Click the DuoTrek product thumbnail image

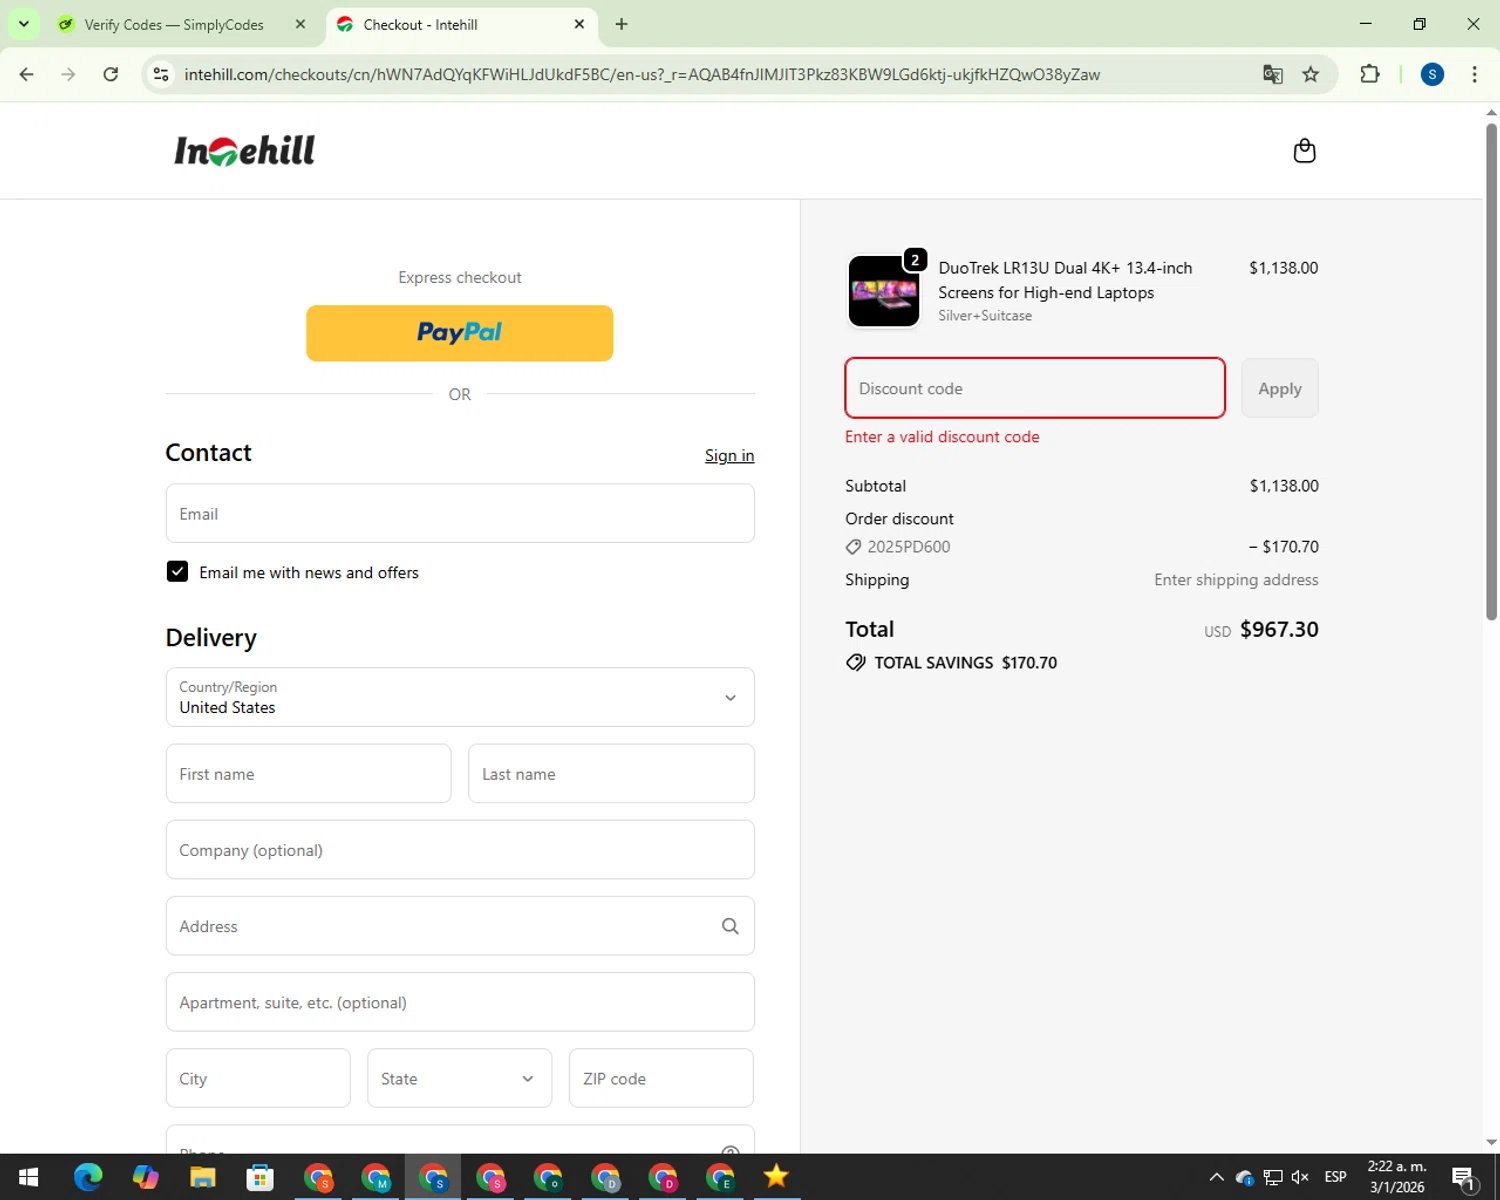point(884,291)
